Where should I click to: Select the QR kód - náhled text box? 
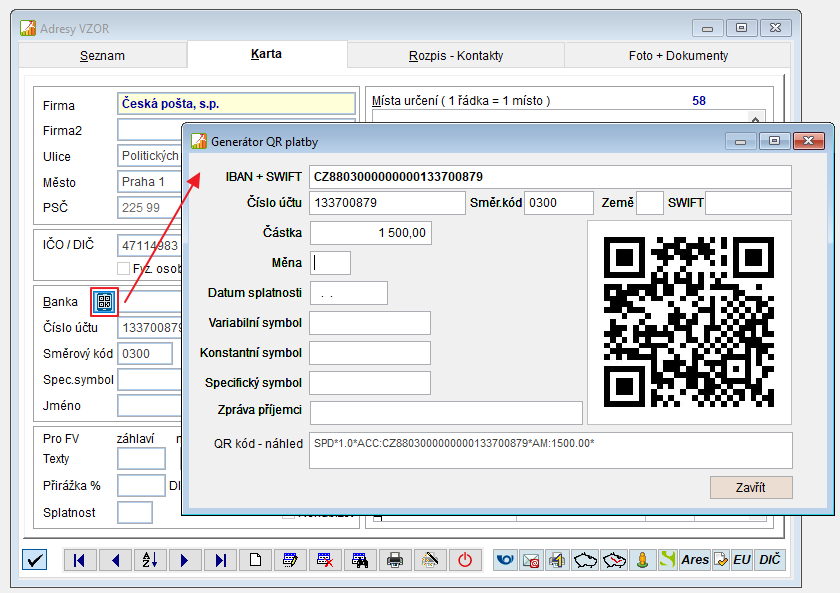point(551,451)
